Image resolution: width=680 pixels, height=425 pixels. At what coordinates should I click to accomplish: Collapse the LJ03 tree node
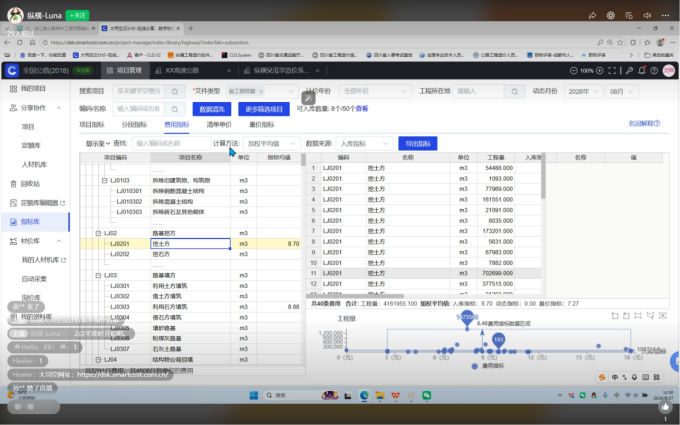98,275
